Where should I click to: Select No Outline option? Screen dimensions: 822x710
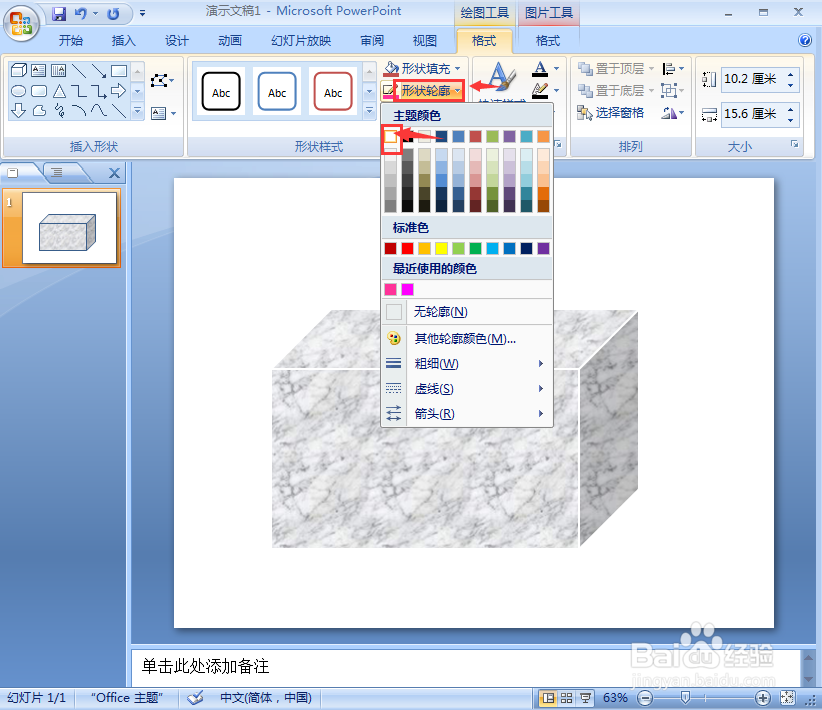pos(467,312)
